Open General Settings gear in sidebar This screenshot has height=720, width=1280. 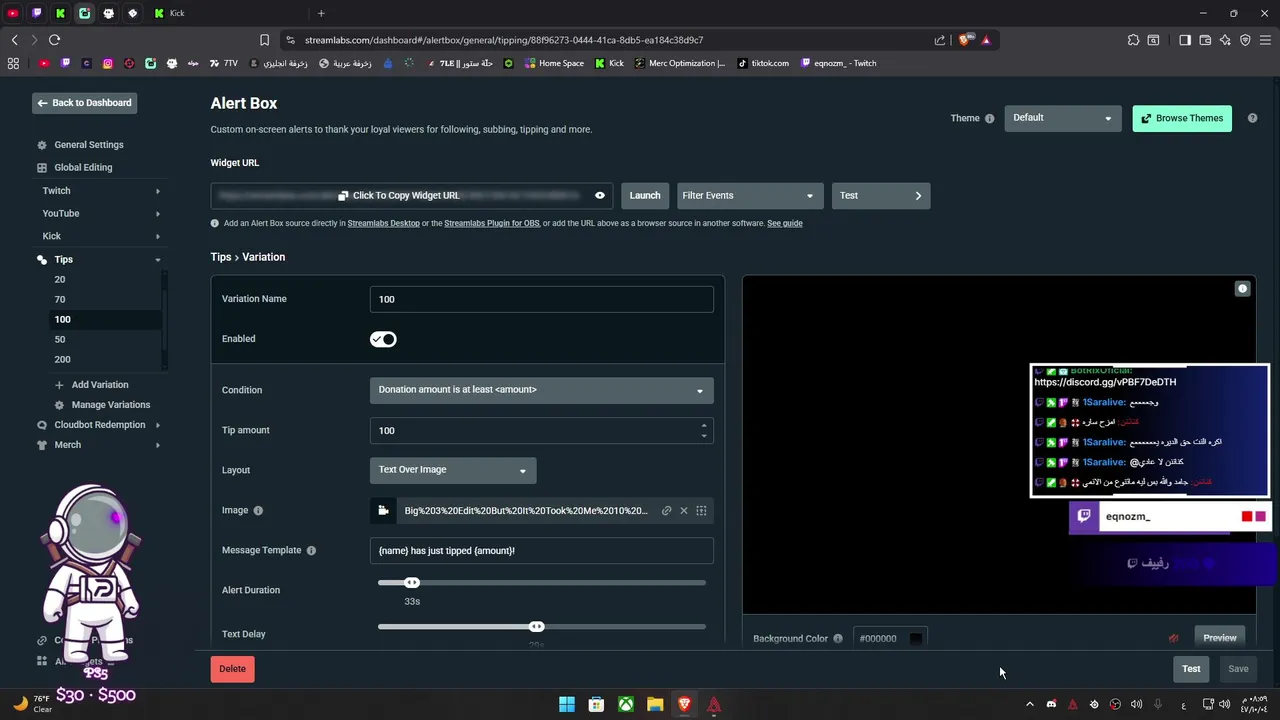coord(42,145)
